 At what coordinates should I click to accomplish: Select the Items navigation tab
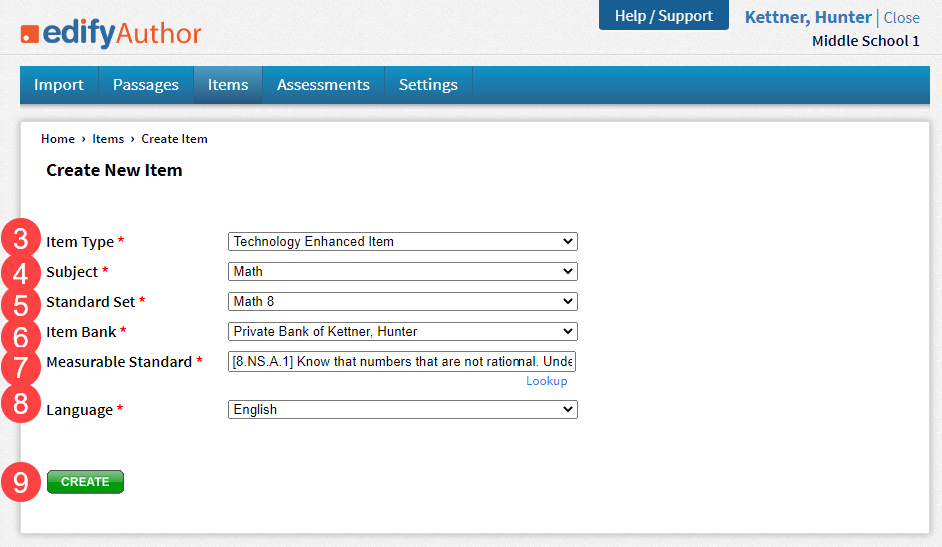click(228, 85)
